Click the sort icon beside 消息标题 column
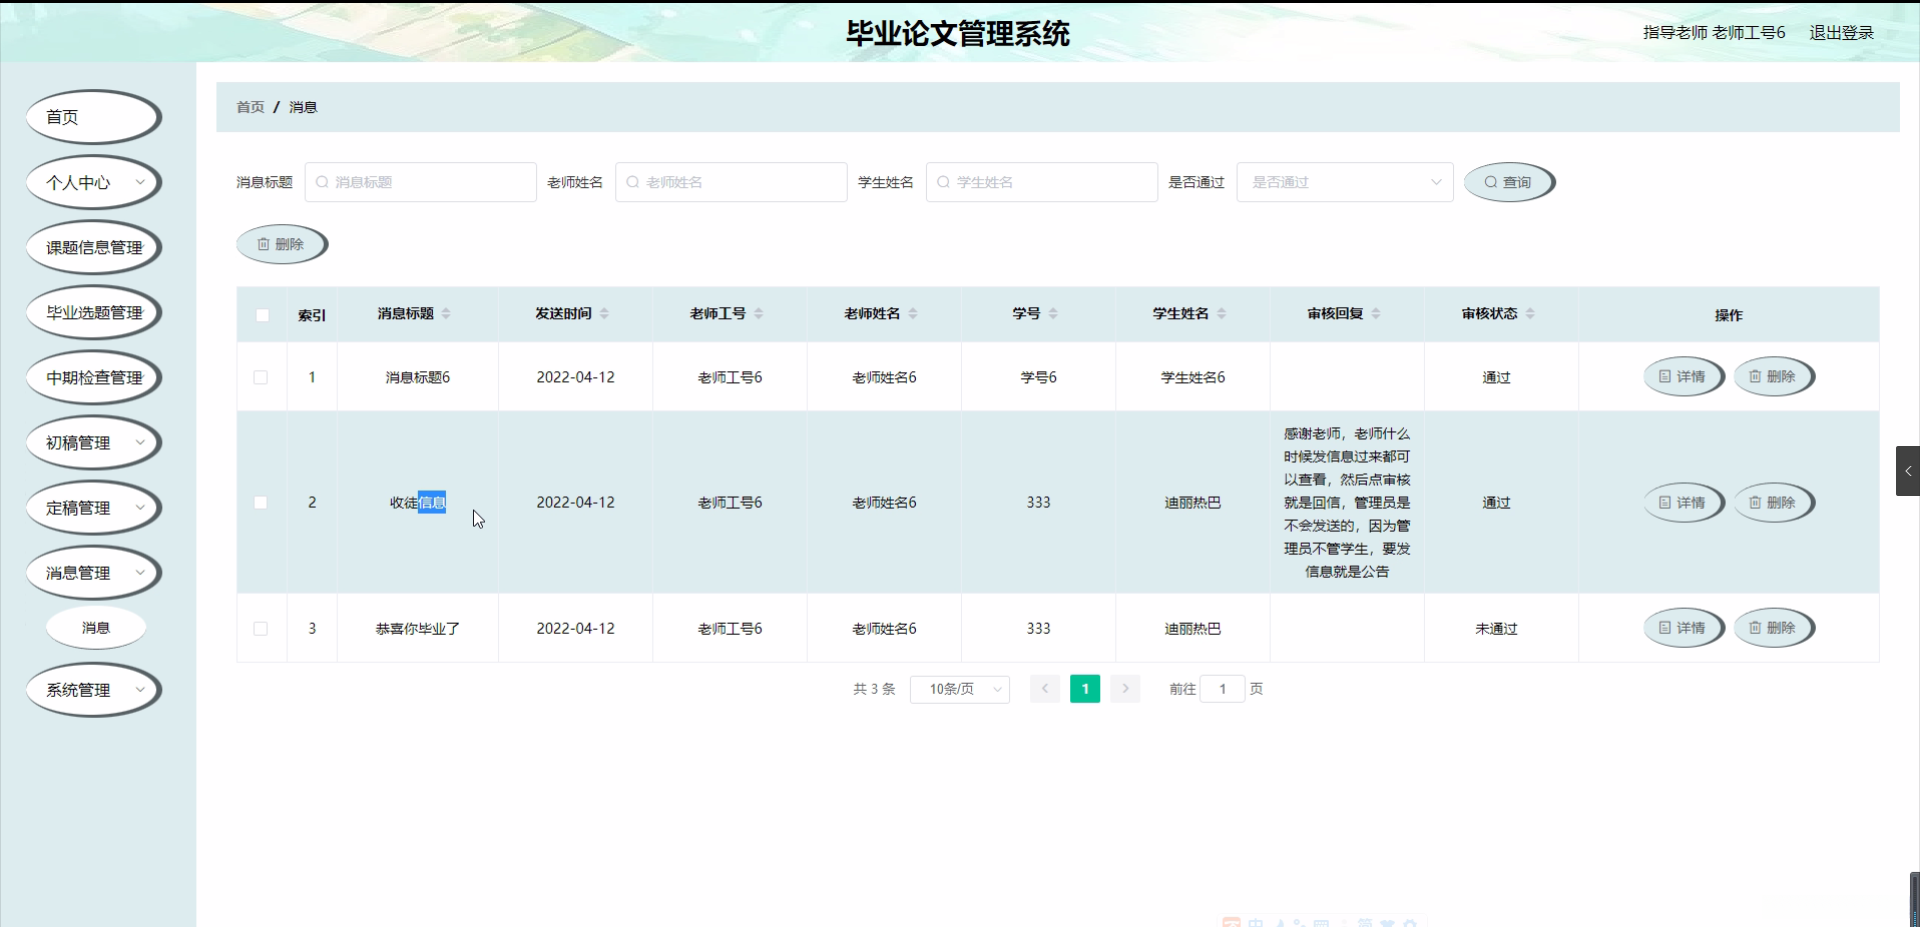 (x=446, y=314)
